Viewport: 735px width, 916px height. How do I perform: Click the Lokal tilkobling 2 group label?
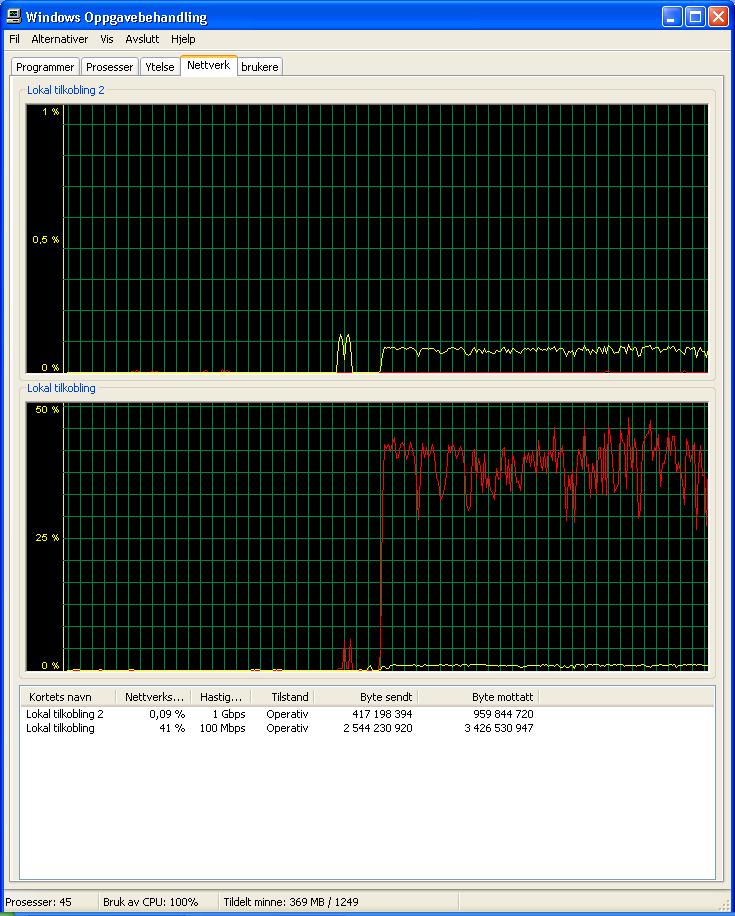[65, 90]
